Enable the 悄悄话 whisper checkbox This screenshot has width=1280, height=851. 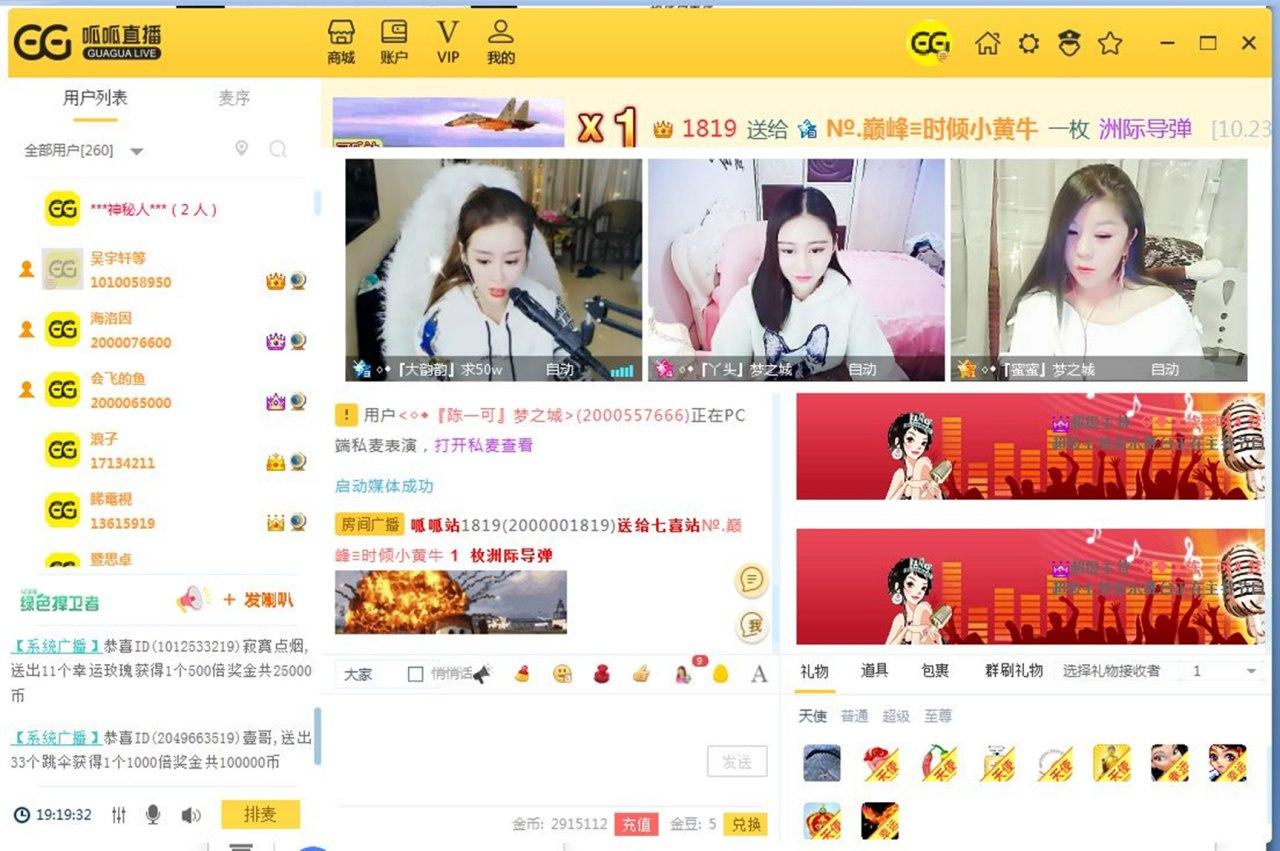tap(415, 674)
